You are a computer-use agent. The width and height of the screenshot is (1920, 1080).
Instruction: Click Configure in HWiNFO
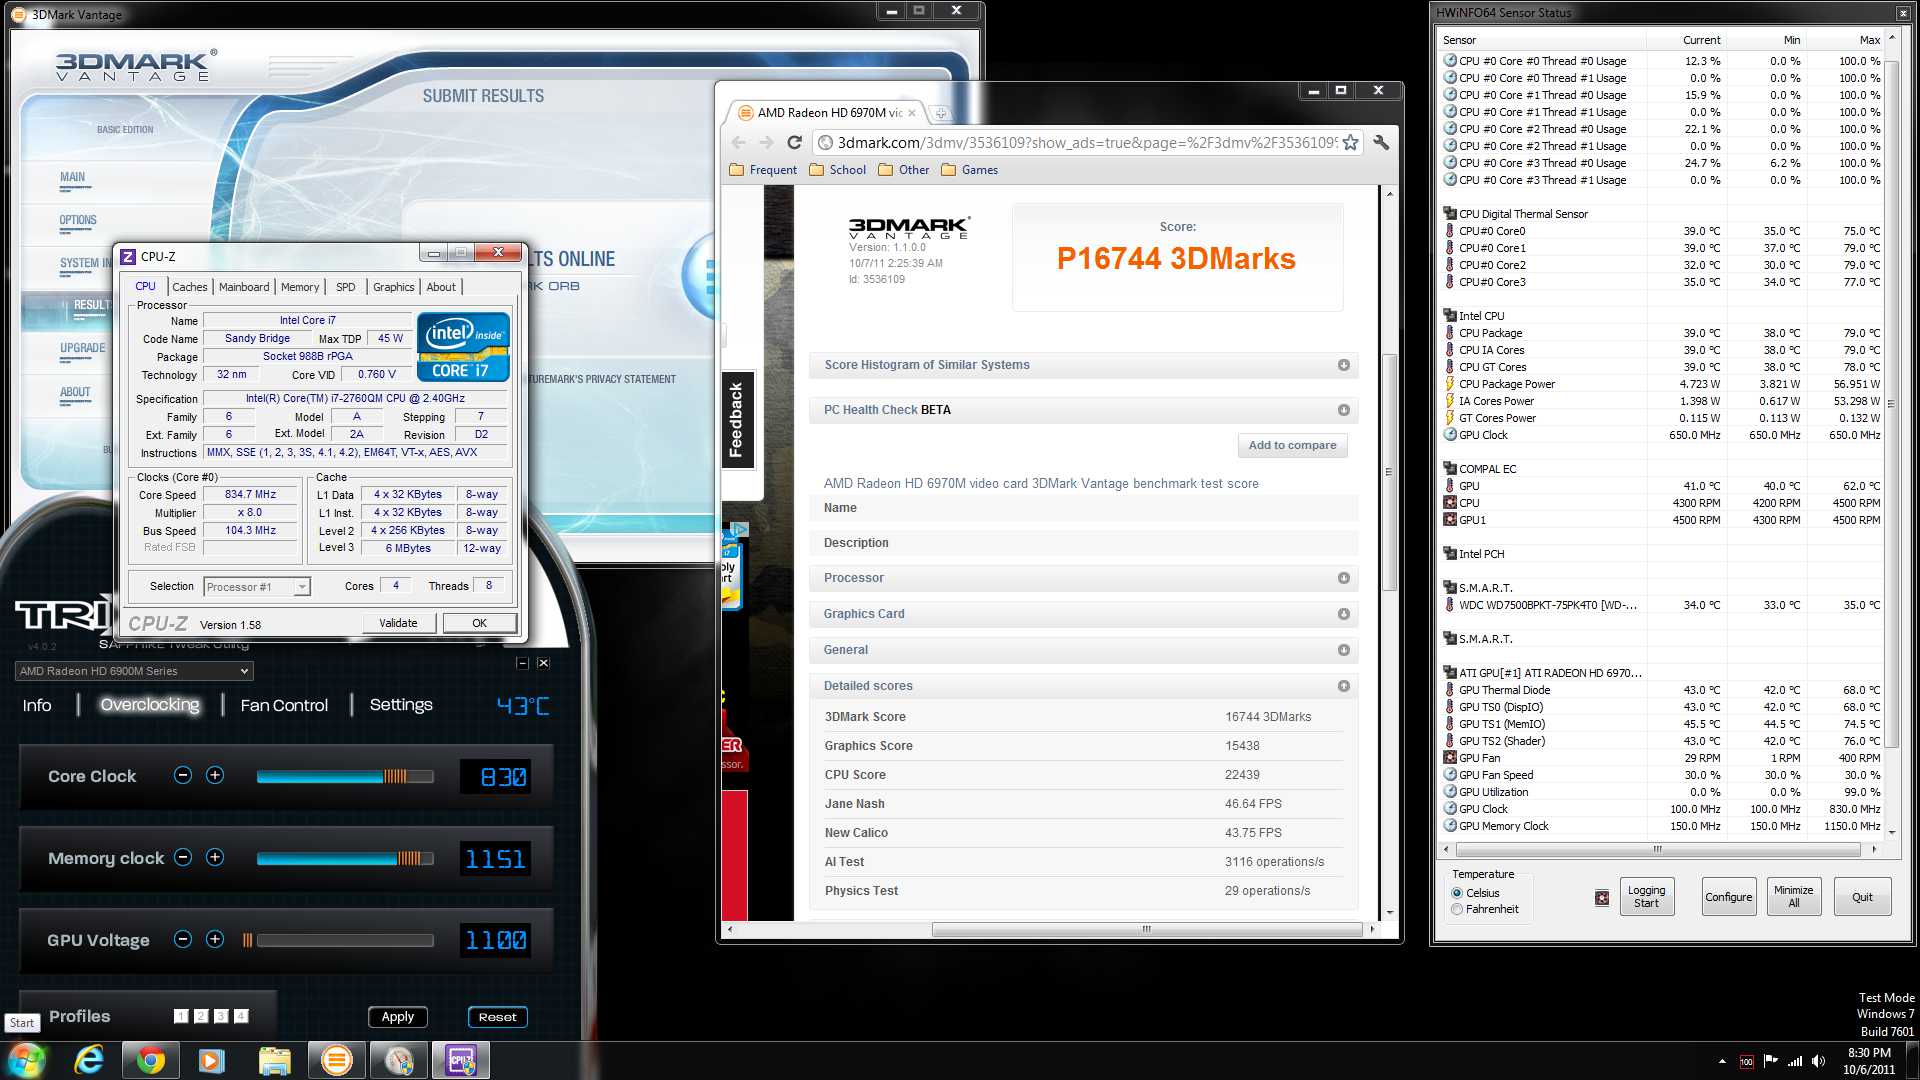pos(1728,896)
